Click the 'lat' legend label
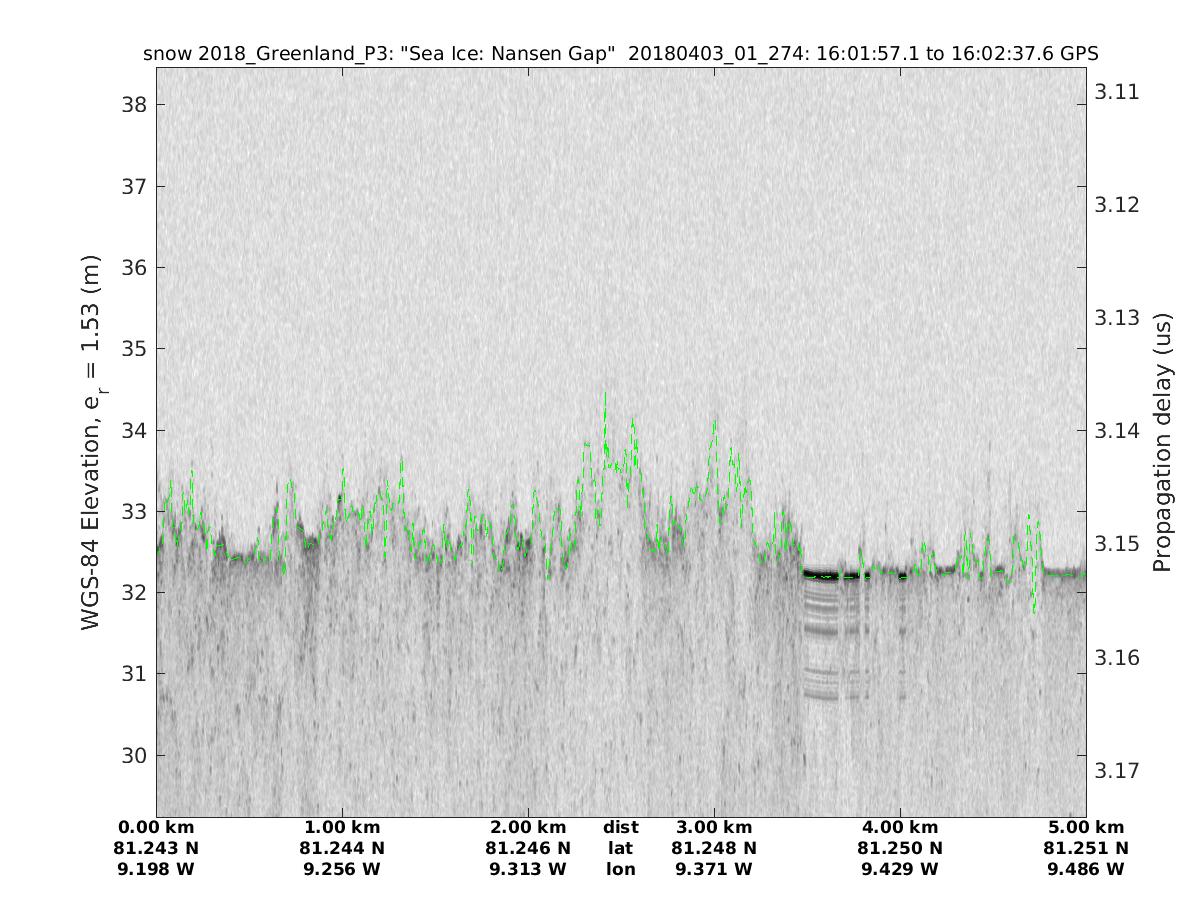 pyautogui.click(x=621, y=848)
